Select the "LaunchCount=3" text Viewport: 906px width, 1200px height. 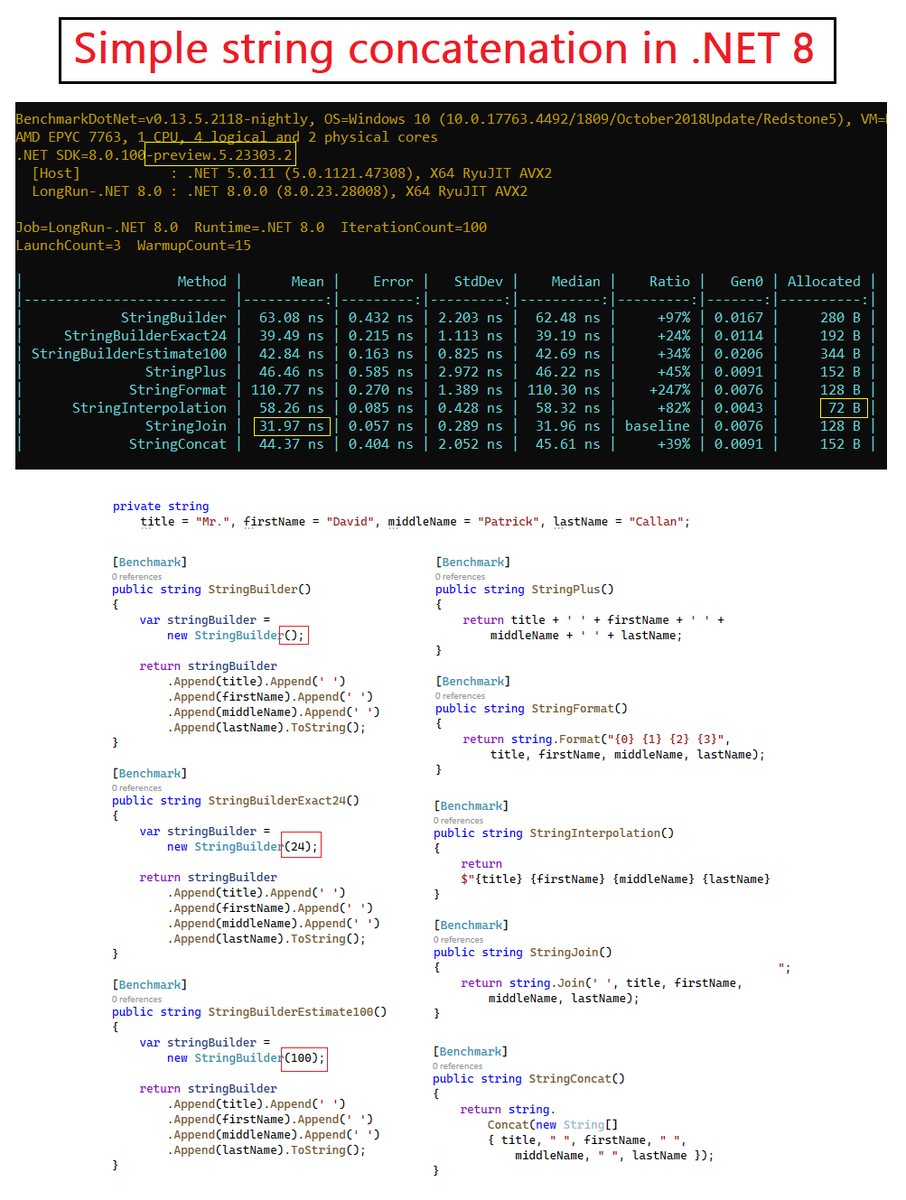pyautogui.click(x=69, y=245)
